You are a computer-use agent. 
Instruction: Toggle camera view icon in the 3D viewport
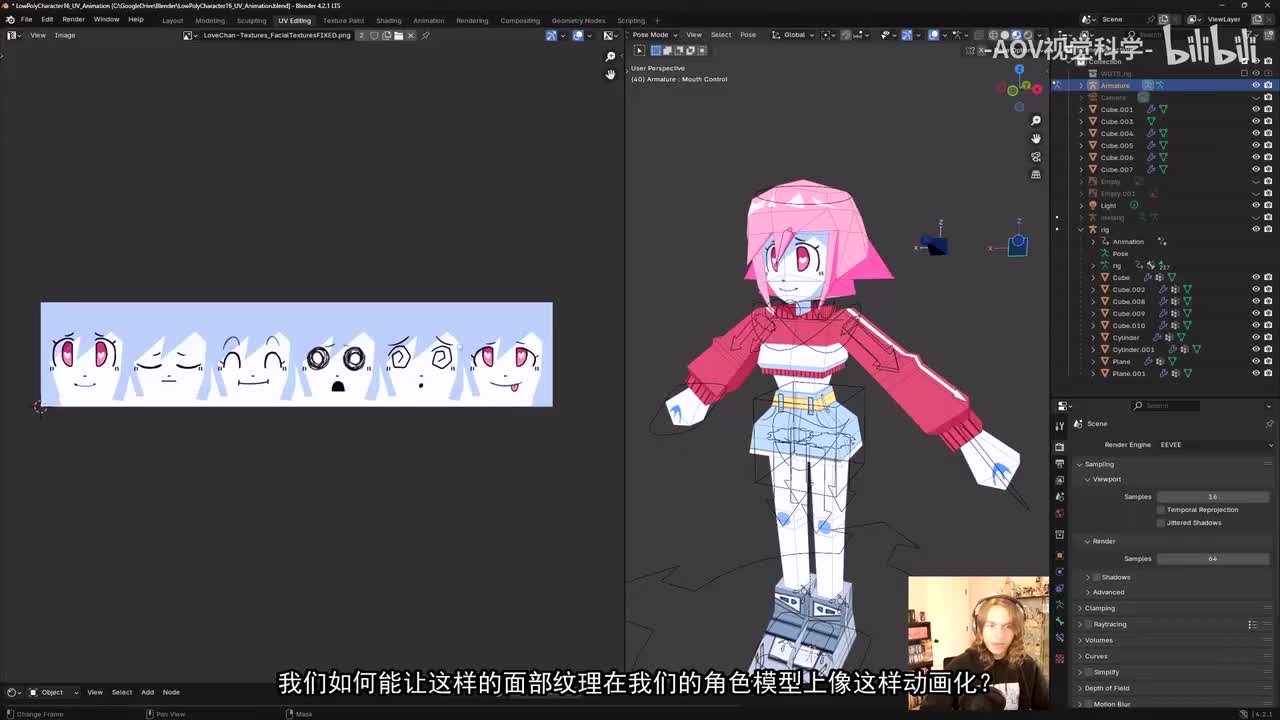click(1036, 156)
